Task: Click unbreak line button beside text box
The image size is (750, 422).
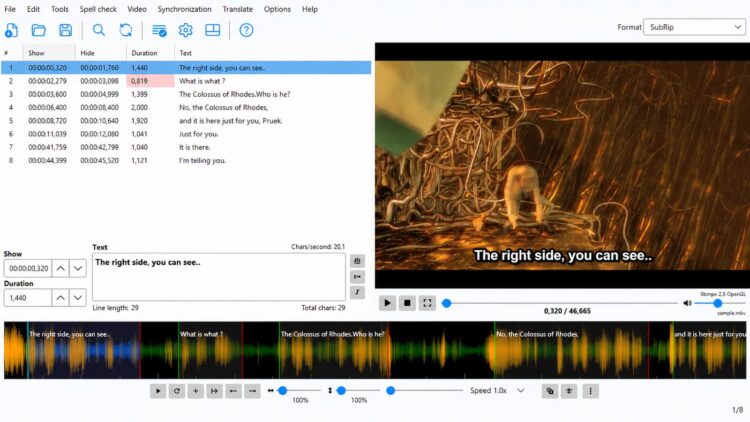Action: tap(357, 277)
